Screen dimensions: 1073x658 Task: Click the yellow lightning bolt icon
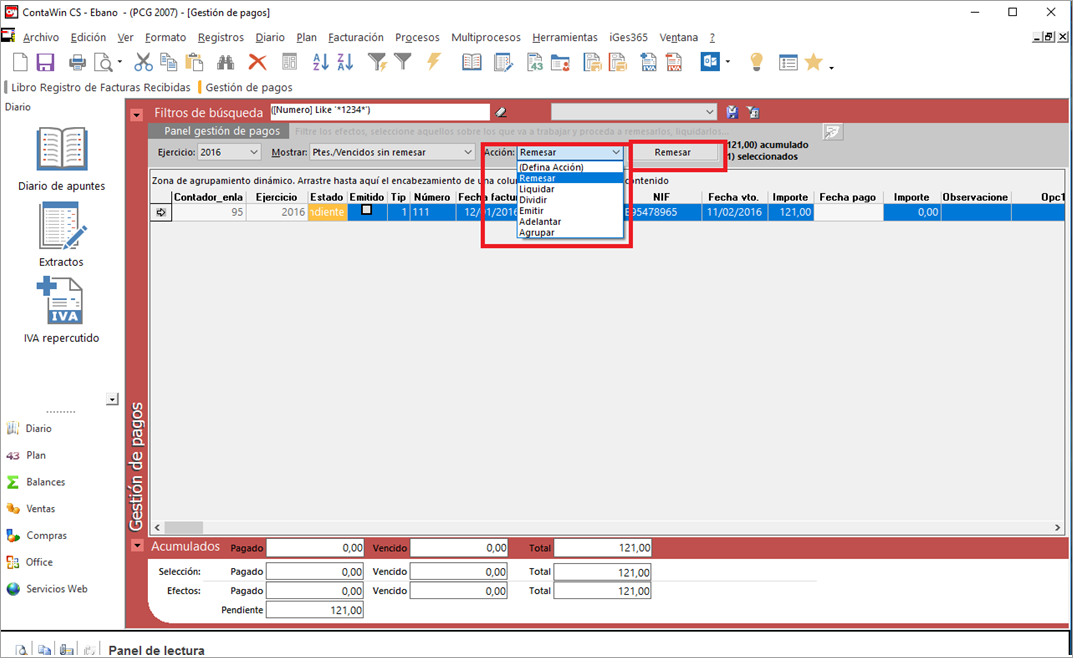[x=433, y=62]
